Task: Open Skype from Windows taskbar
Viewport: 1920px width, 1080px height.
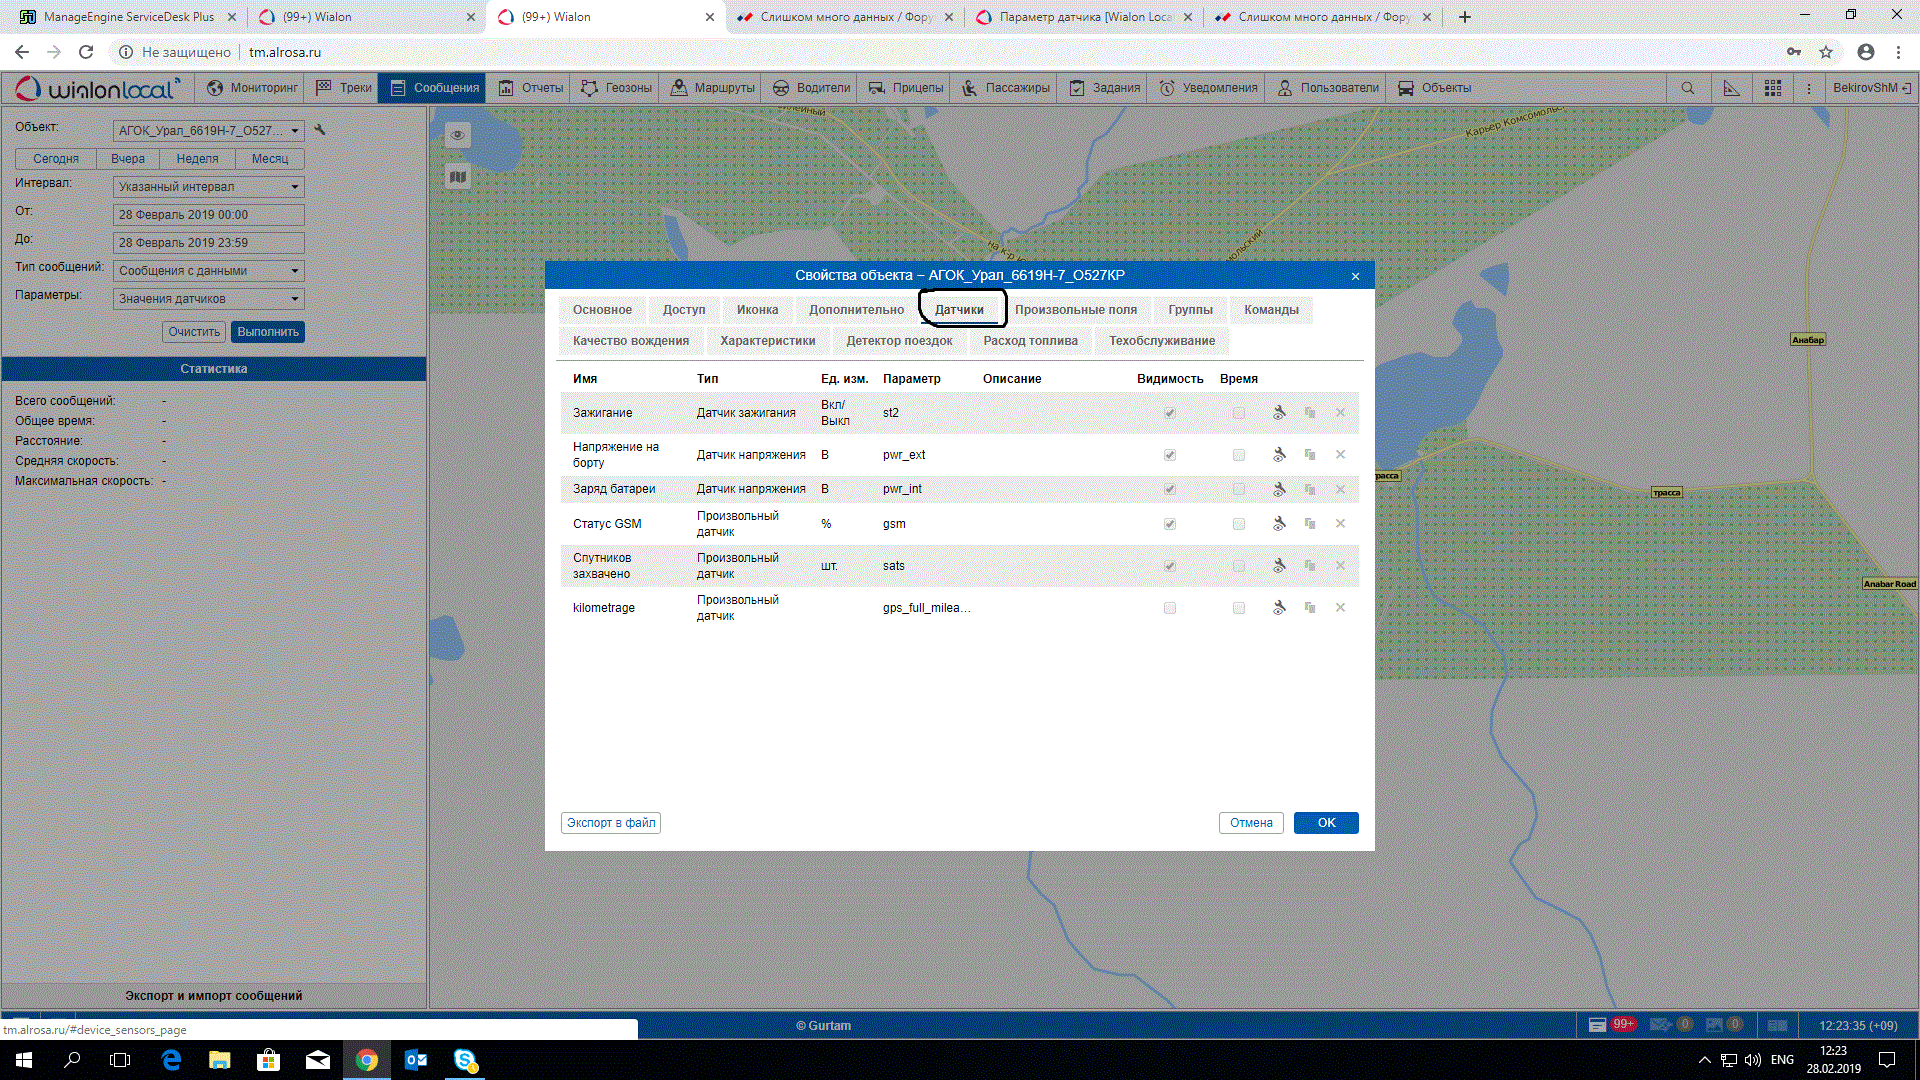Action: click(x=465, y=1060)
